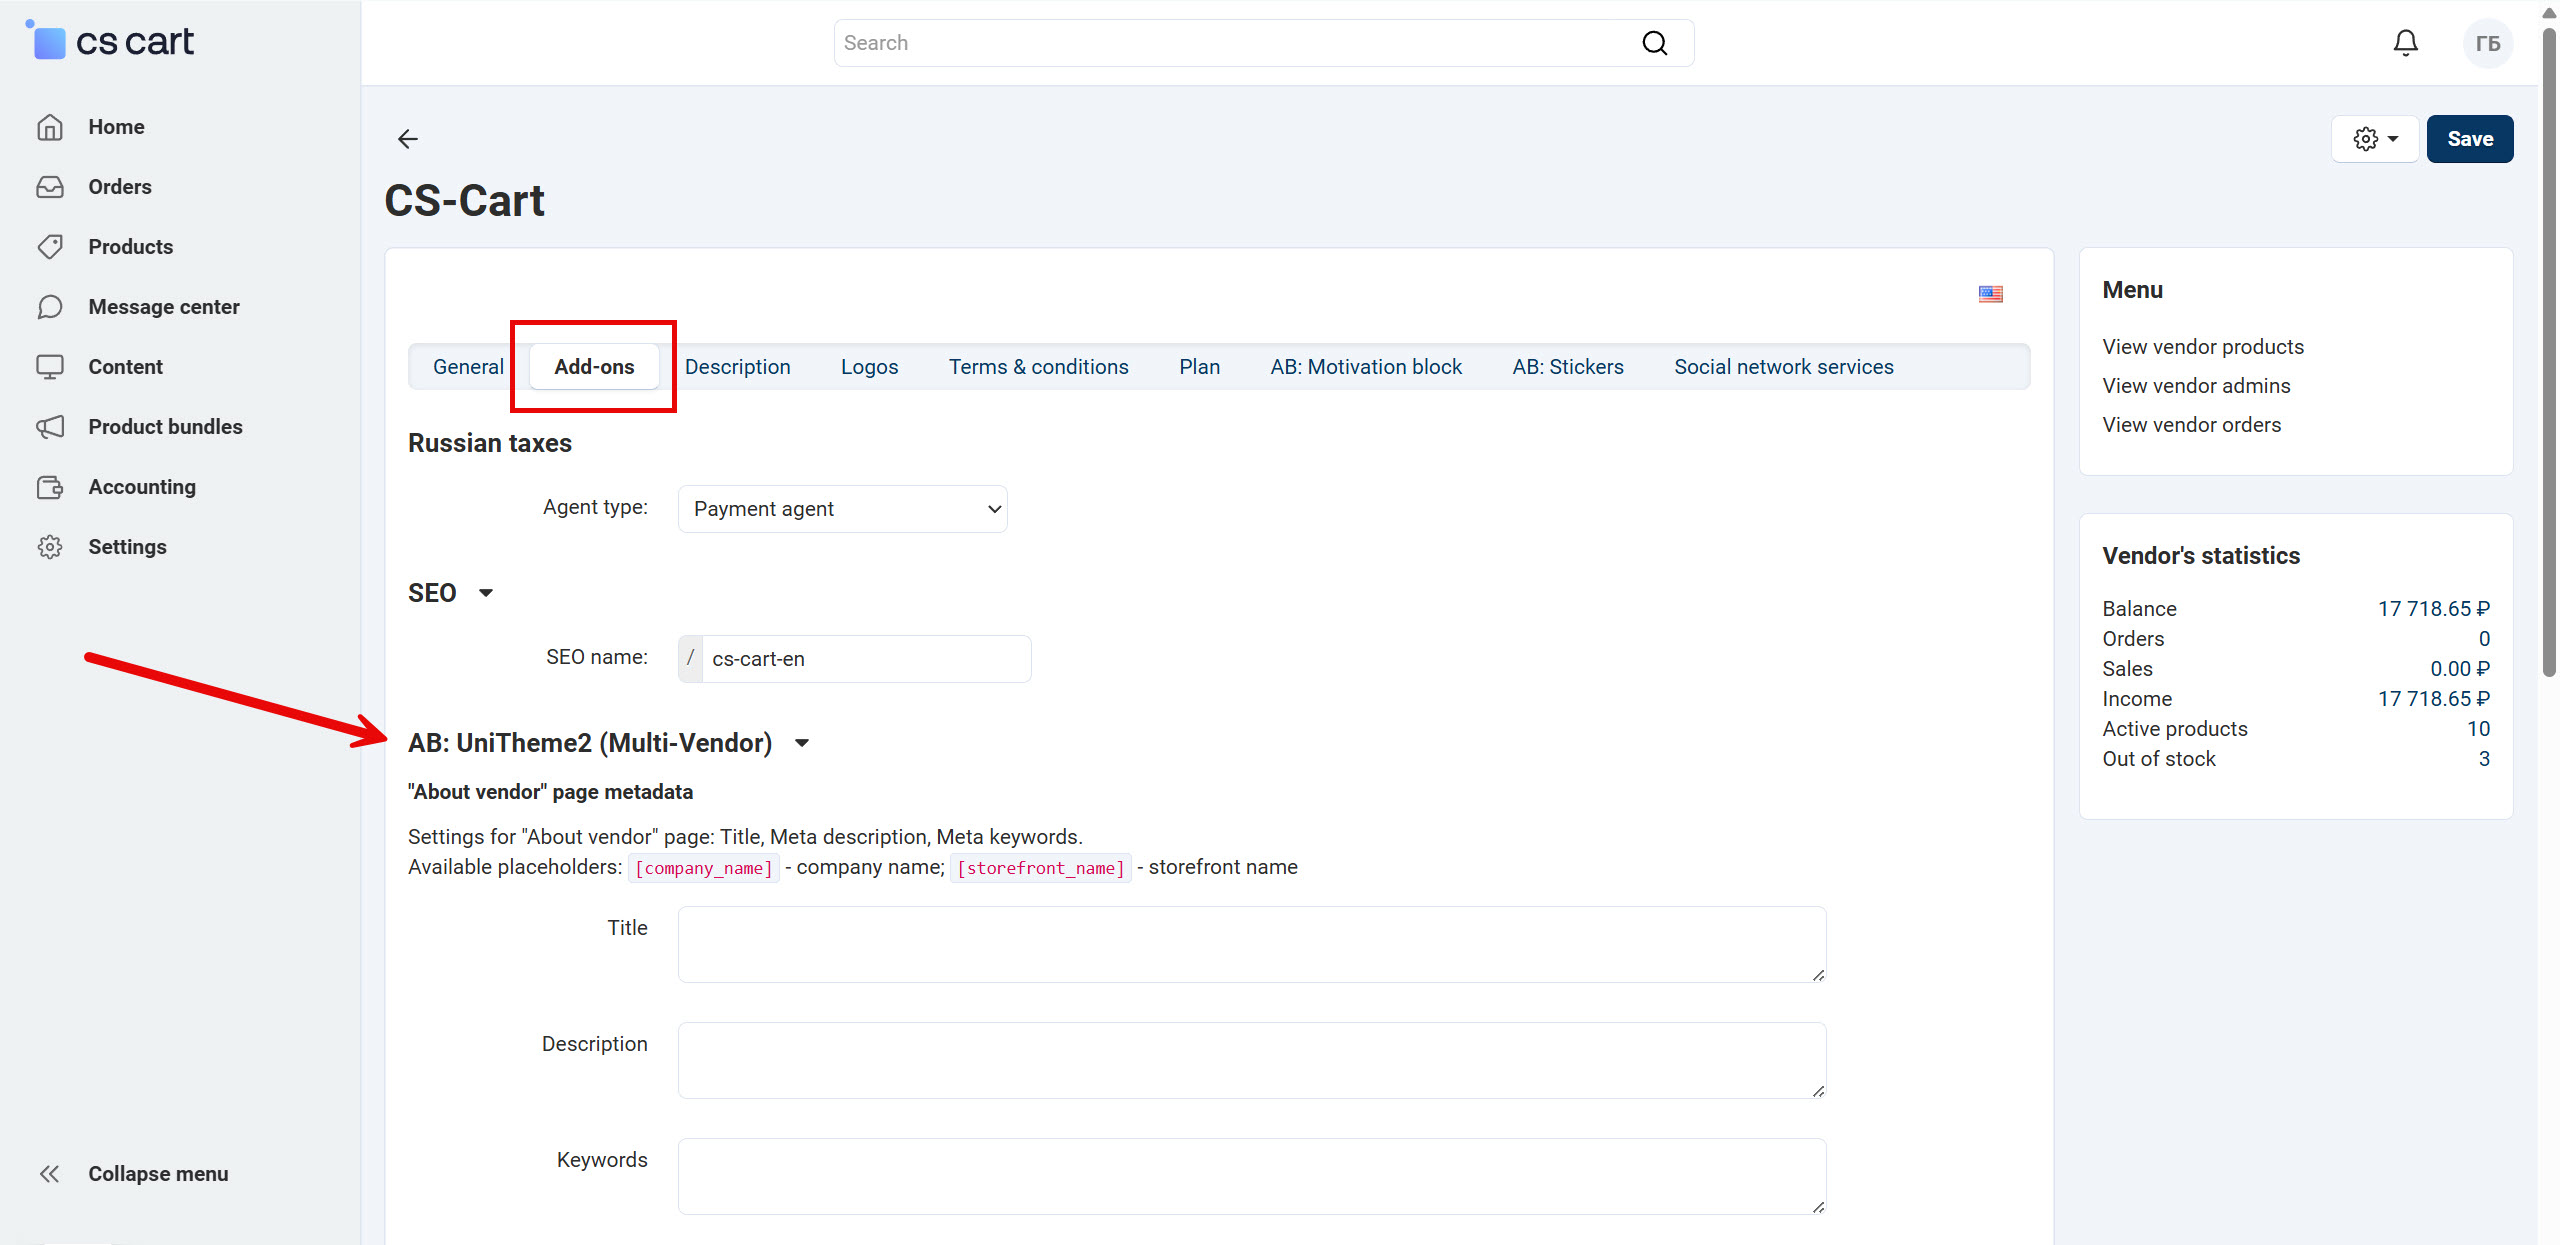Click the Product bundles megaphone icon
This screenshot has width=2560, height=1245.
pos(50,427)
